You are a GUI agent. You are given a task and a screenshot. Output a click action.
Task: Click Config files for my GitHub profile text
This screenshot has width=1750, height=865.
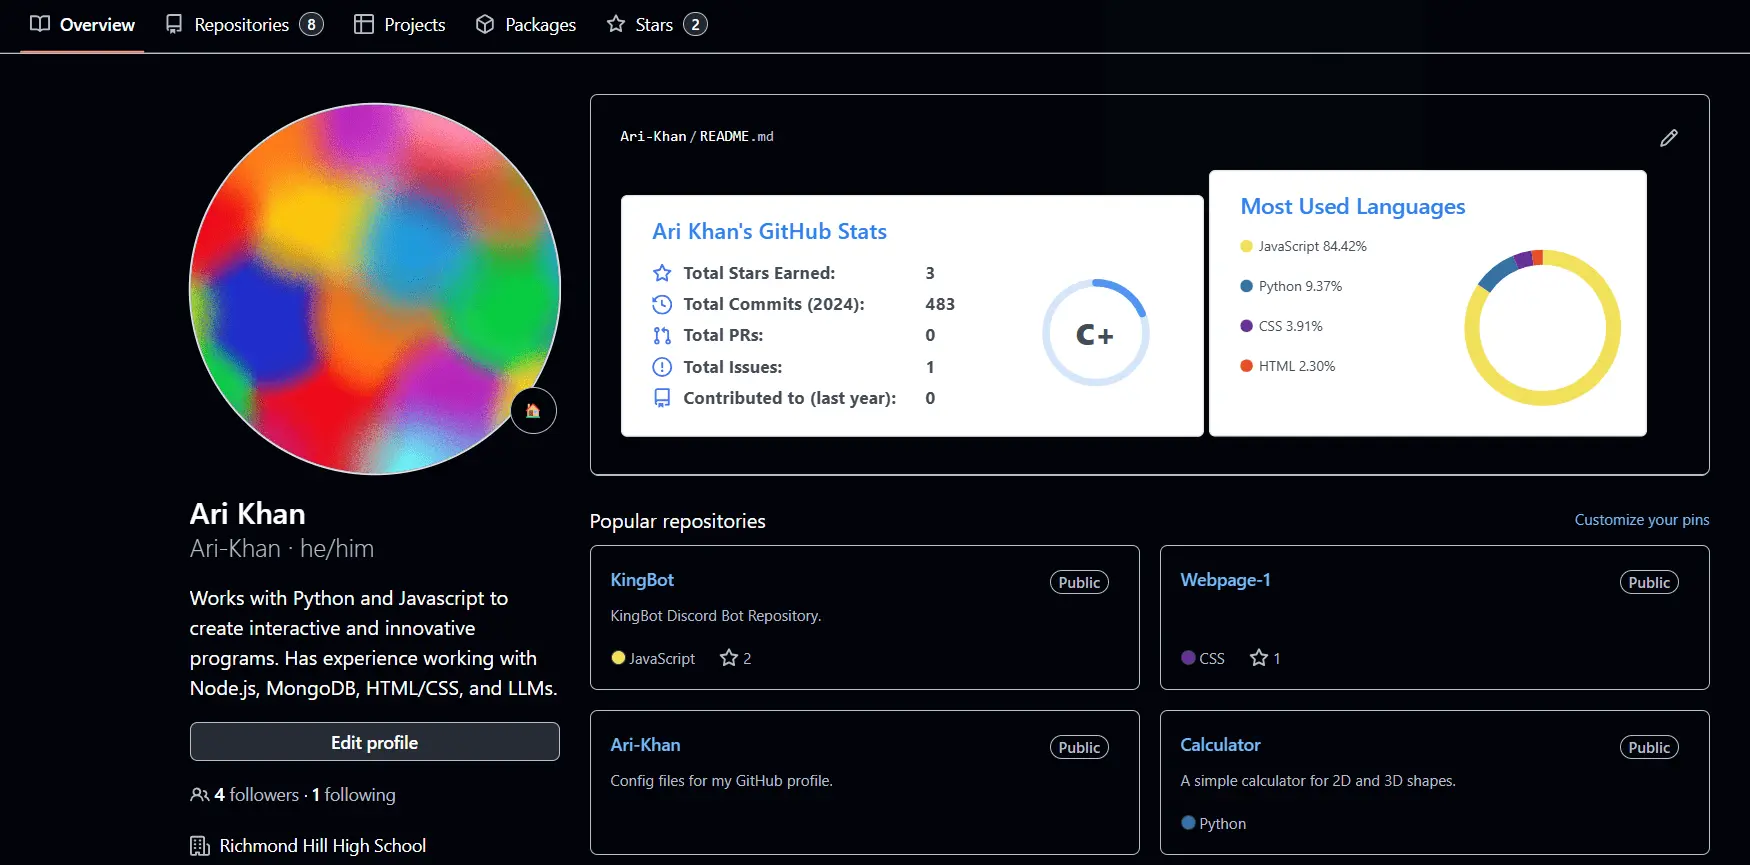tap(721, 781)
